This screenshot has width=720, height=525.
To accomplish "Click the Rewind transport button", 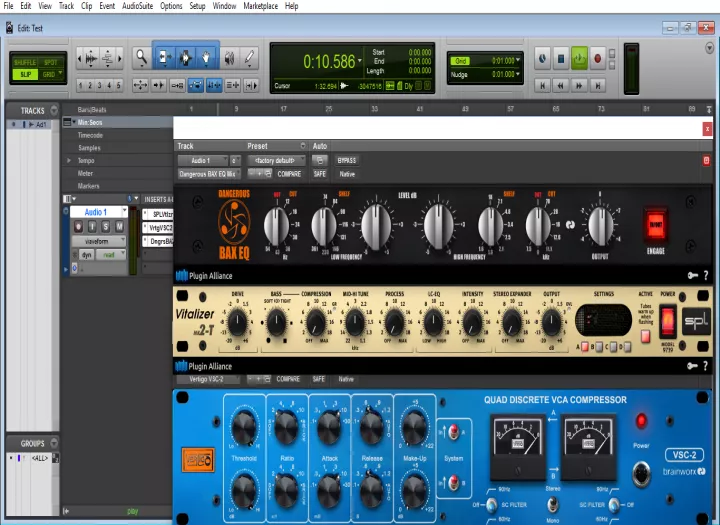I will 561,85.
